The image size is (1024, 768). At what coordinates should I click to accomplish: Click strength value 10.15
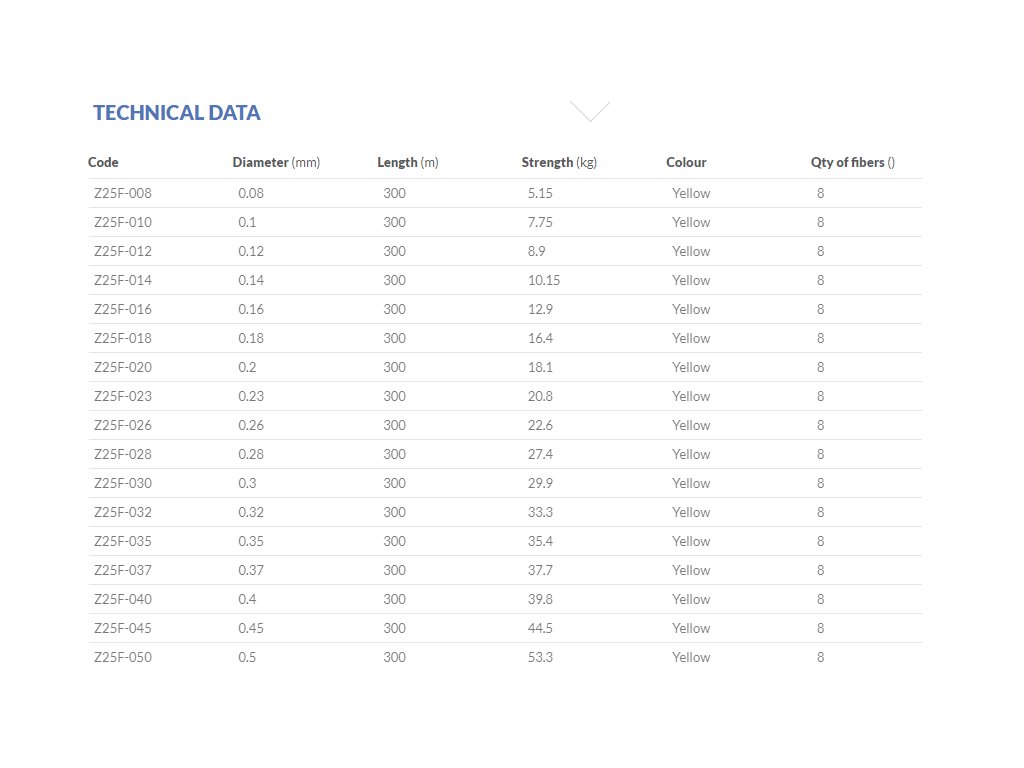pos(543,280)
